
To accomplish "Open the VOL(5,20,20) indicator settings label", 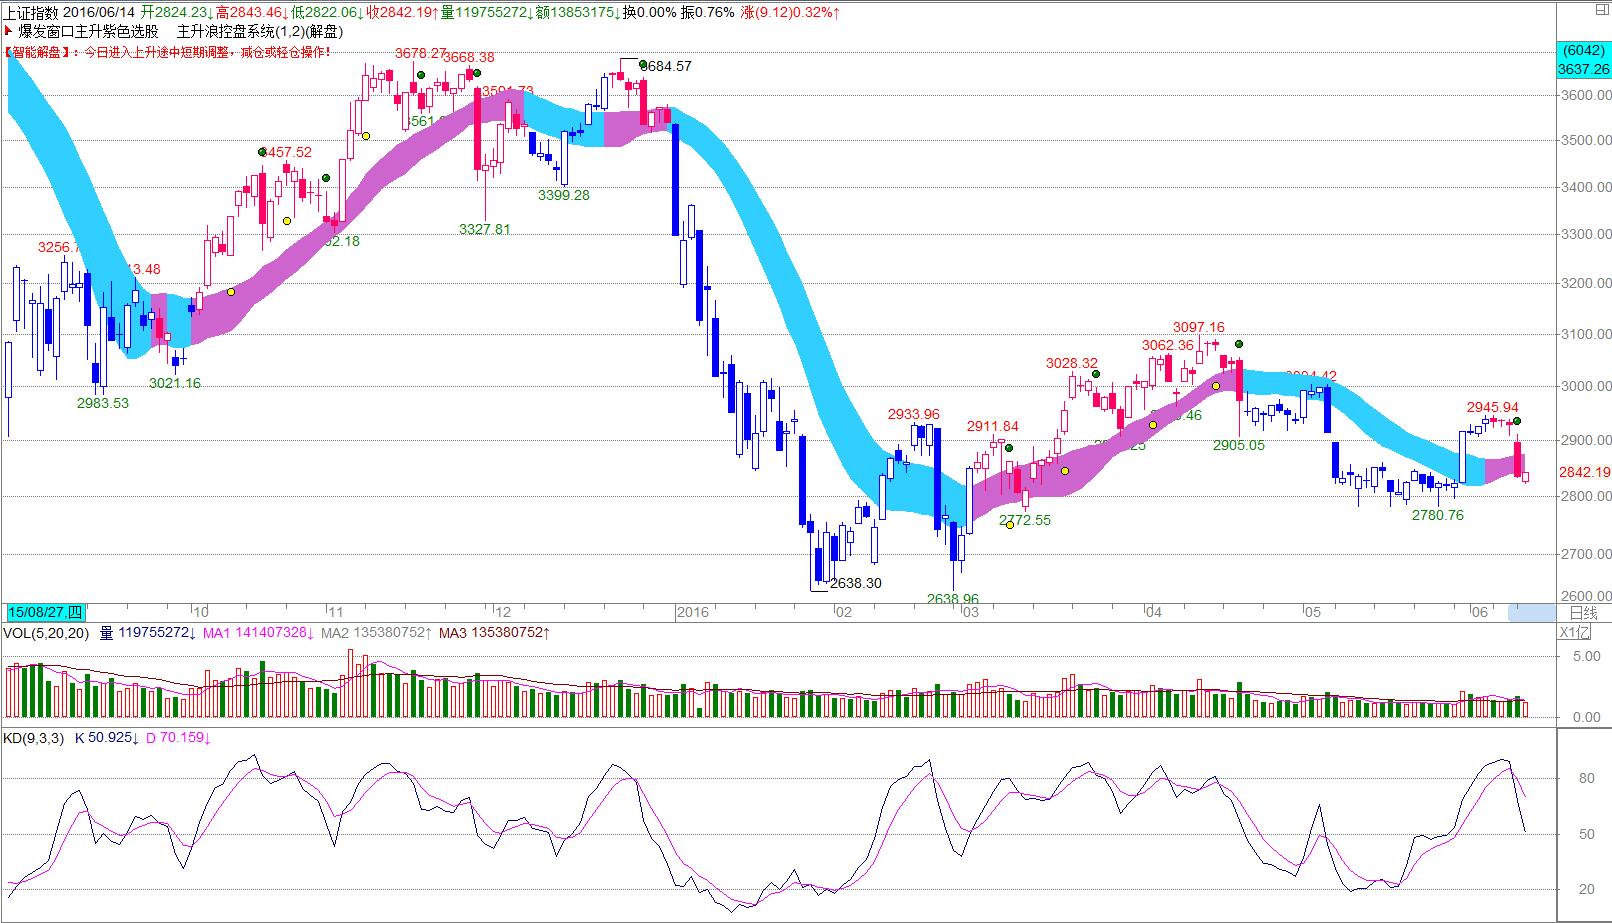I will click(x=46, y=632).
